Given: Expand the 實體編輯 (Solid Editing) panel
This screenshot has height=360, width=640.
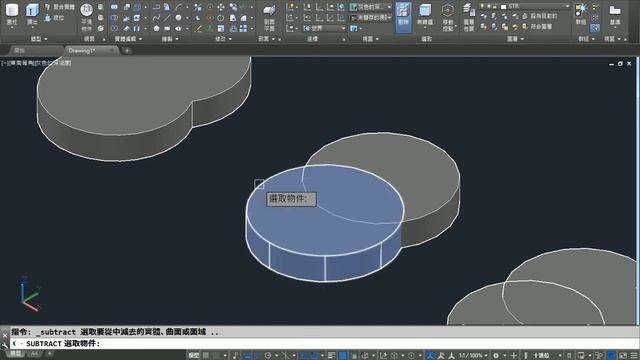Looking at the screenshot, I should point(128,39).
